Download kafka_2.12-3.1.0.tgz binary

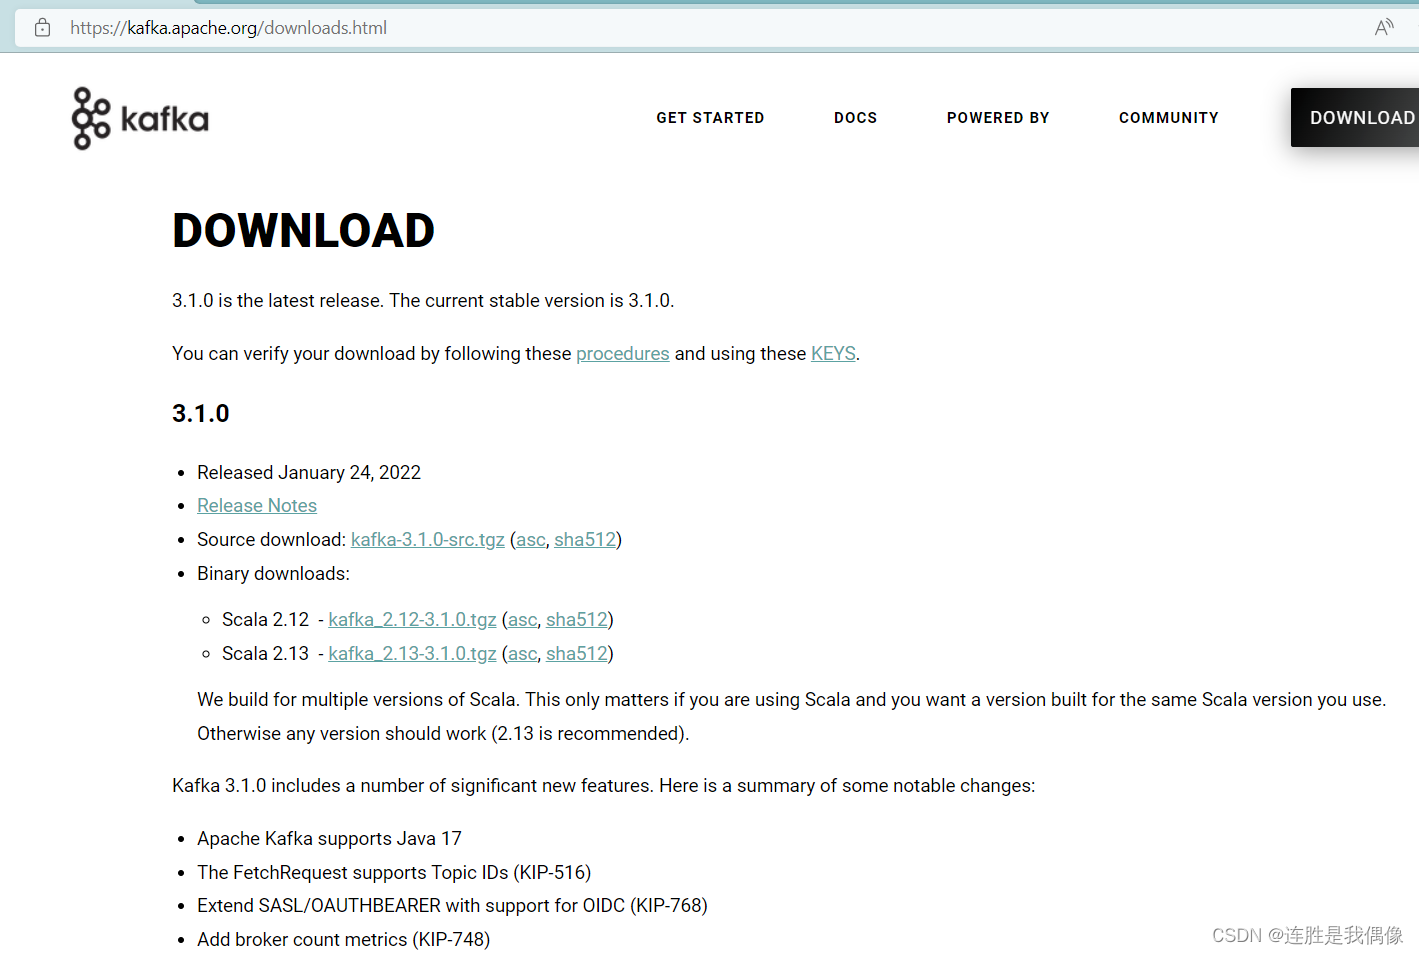click(412, 620)
